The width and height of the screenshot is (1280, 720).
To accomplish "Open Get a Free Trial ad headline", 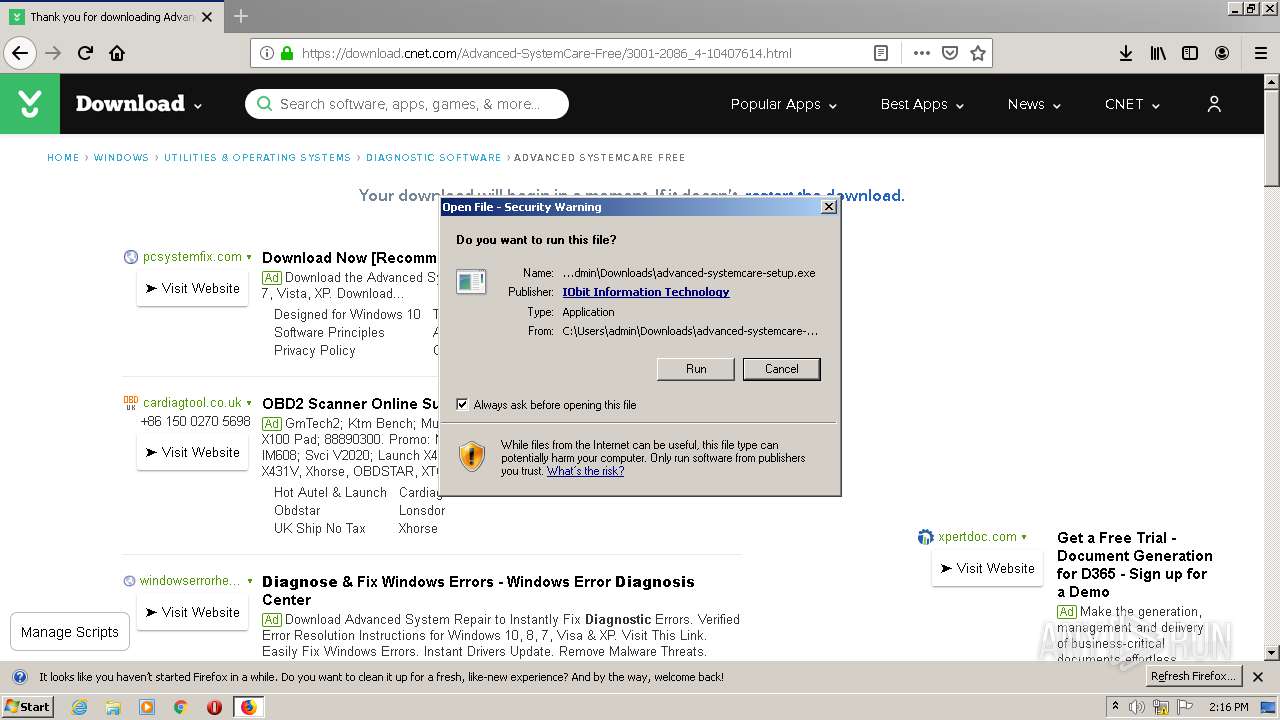I will click(x=1135, y=564).
